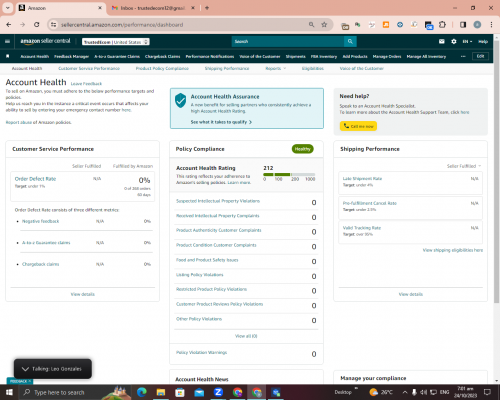Viewport: 500px width, 400px height.
Task: Open the messages envelope icon
Action: (441, 41)
